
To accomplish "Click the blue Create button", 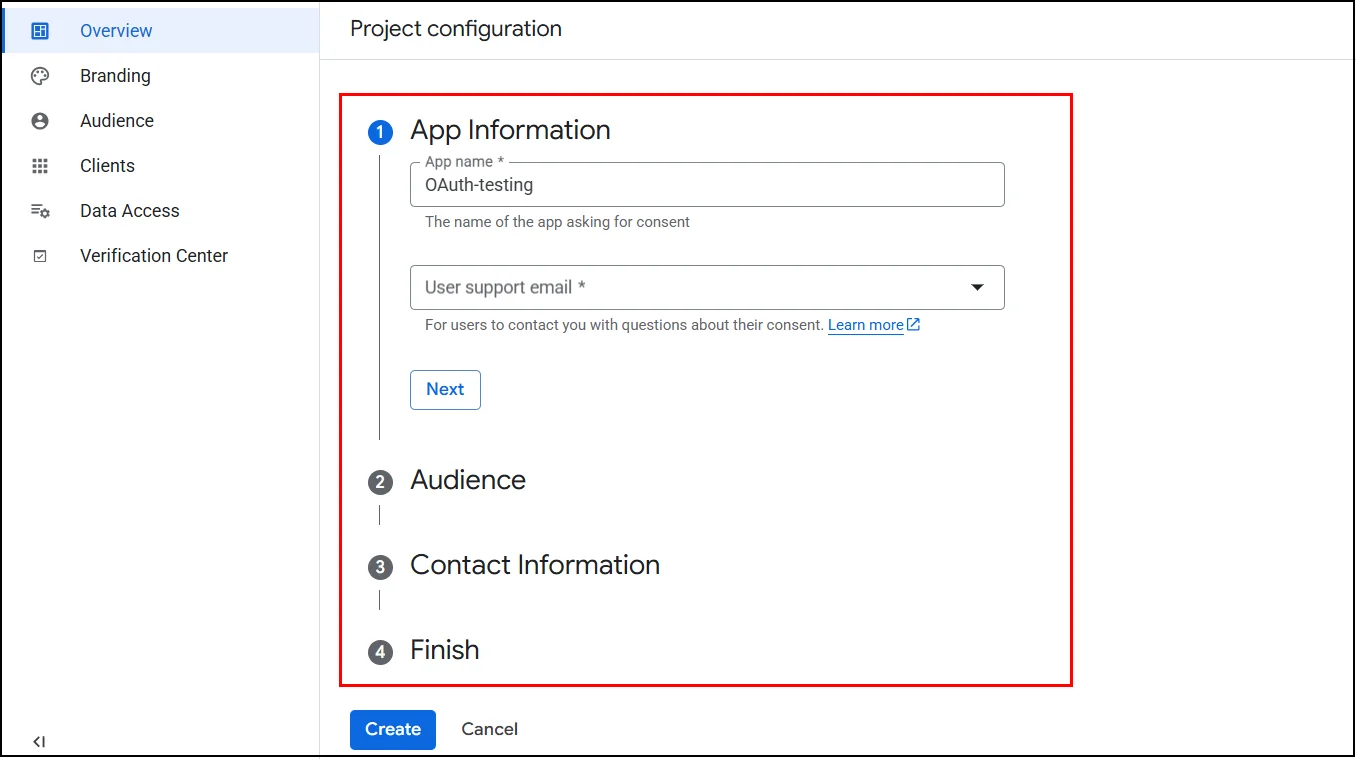I will tap(393, 730).
